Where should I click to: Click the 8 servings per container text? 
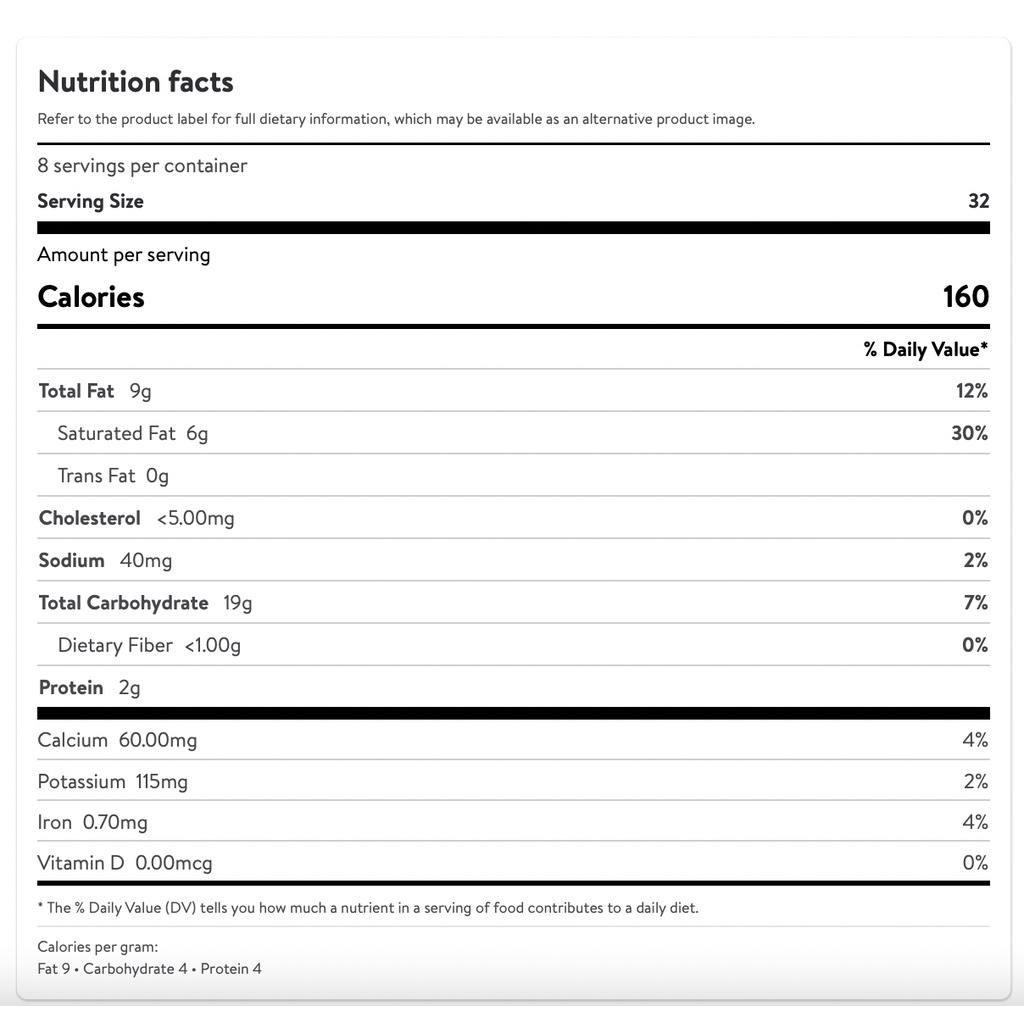[142, 166]
